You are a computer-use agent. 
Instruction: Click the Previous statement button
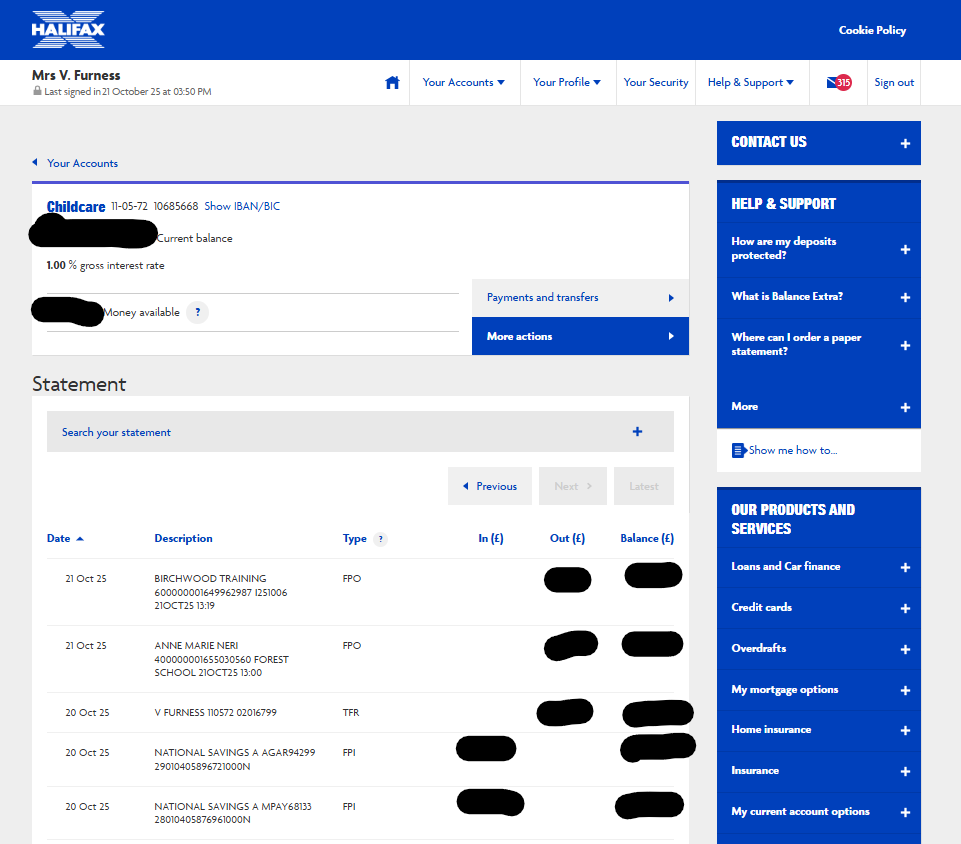coord(490,486)
